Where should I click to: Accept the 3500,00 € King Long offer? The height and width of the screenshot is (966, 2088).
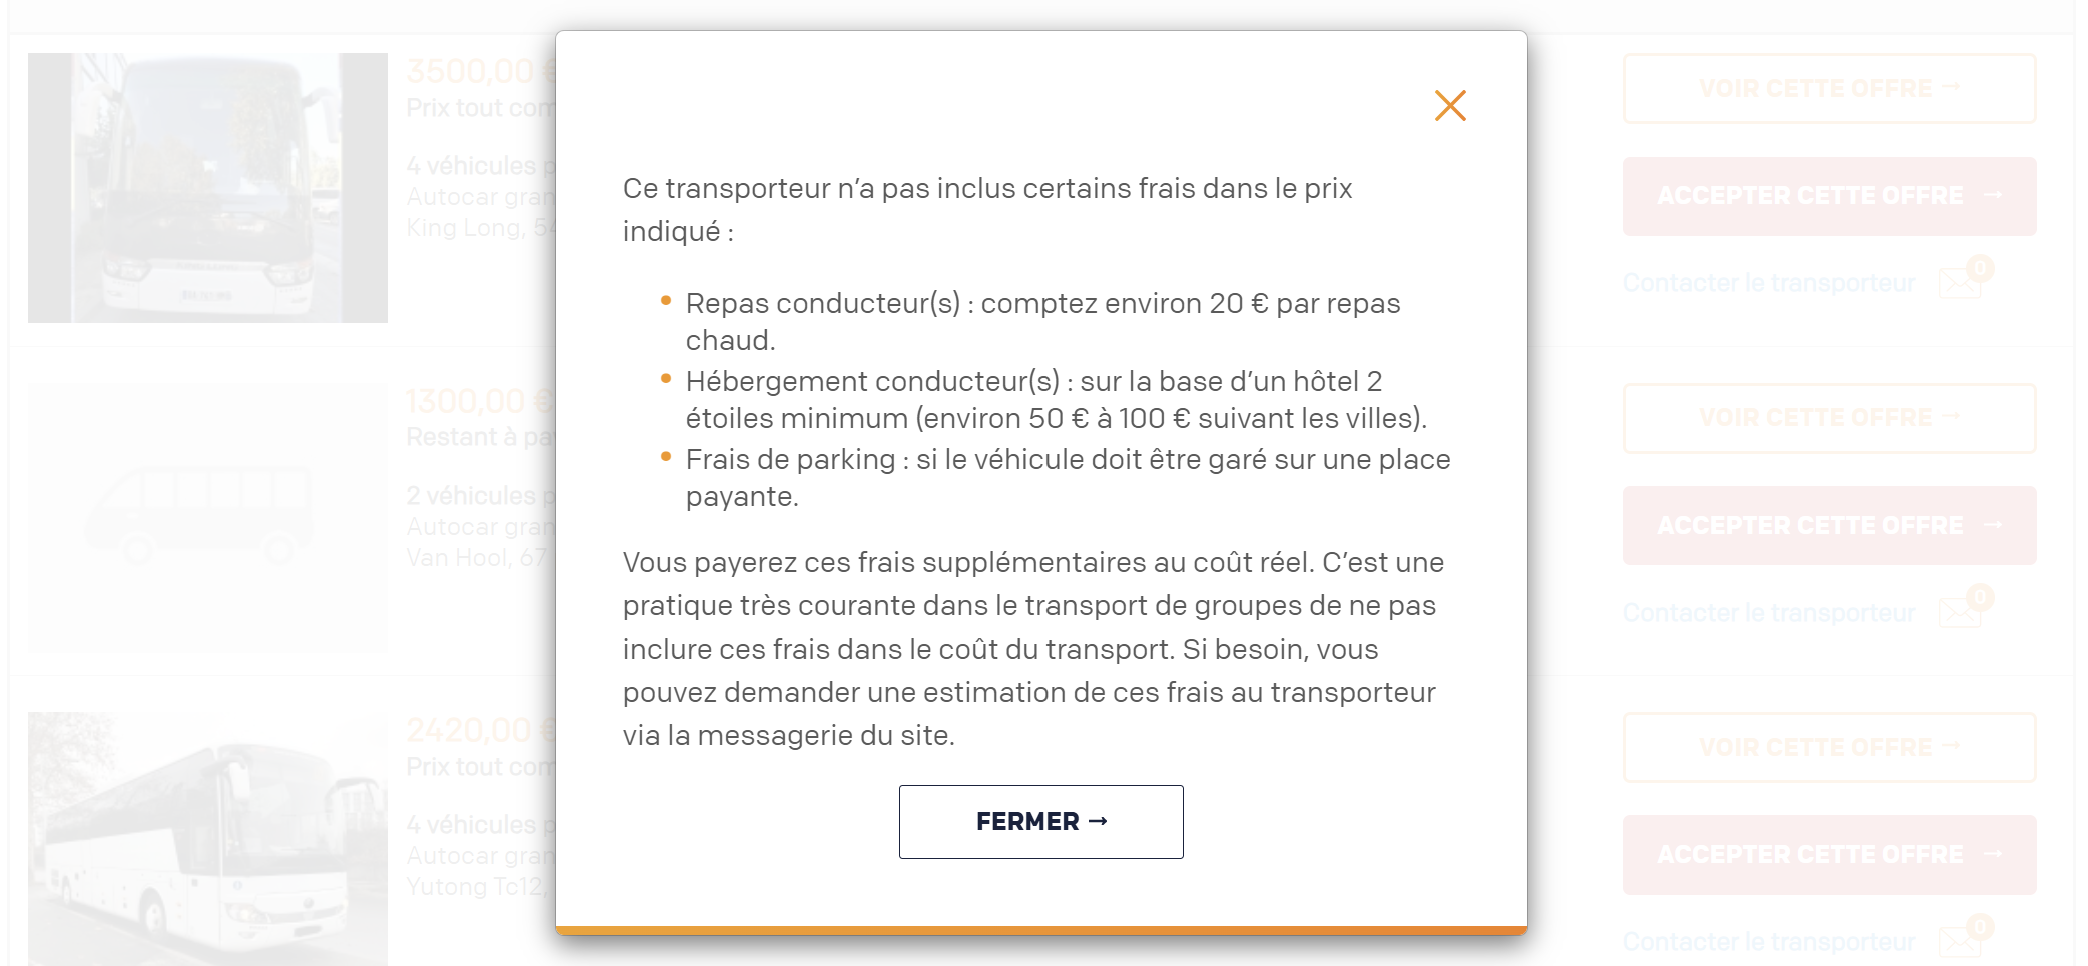coord(1829,196)
